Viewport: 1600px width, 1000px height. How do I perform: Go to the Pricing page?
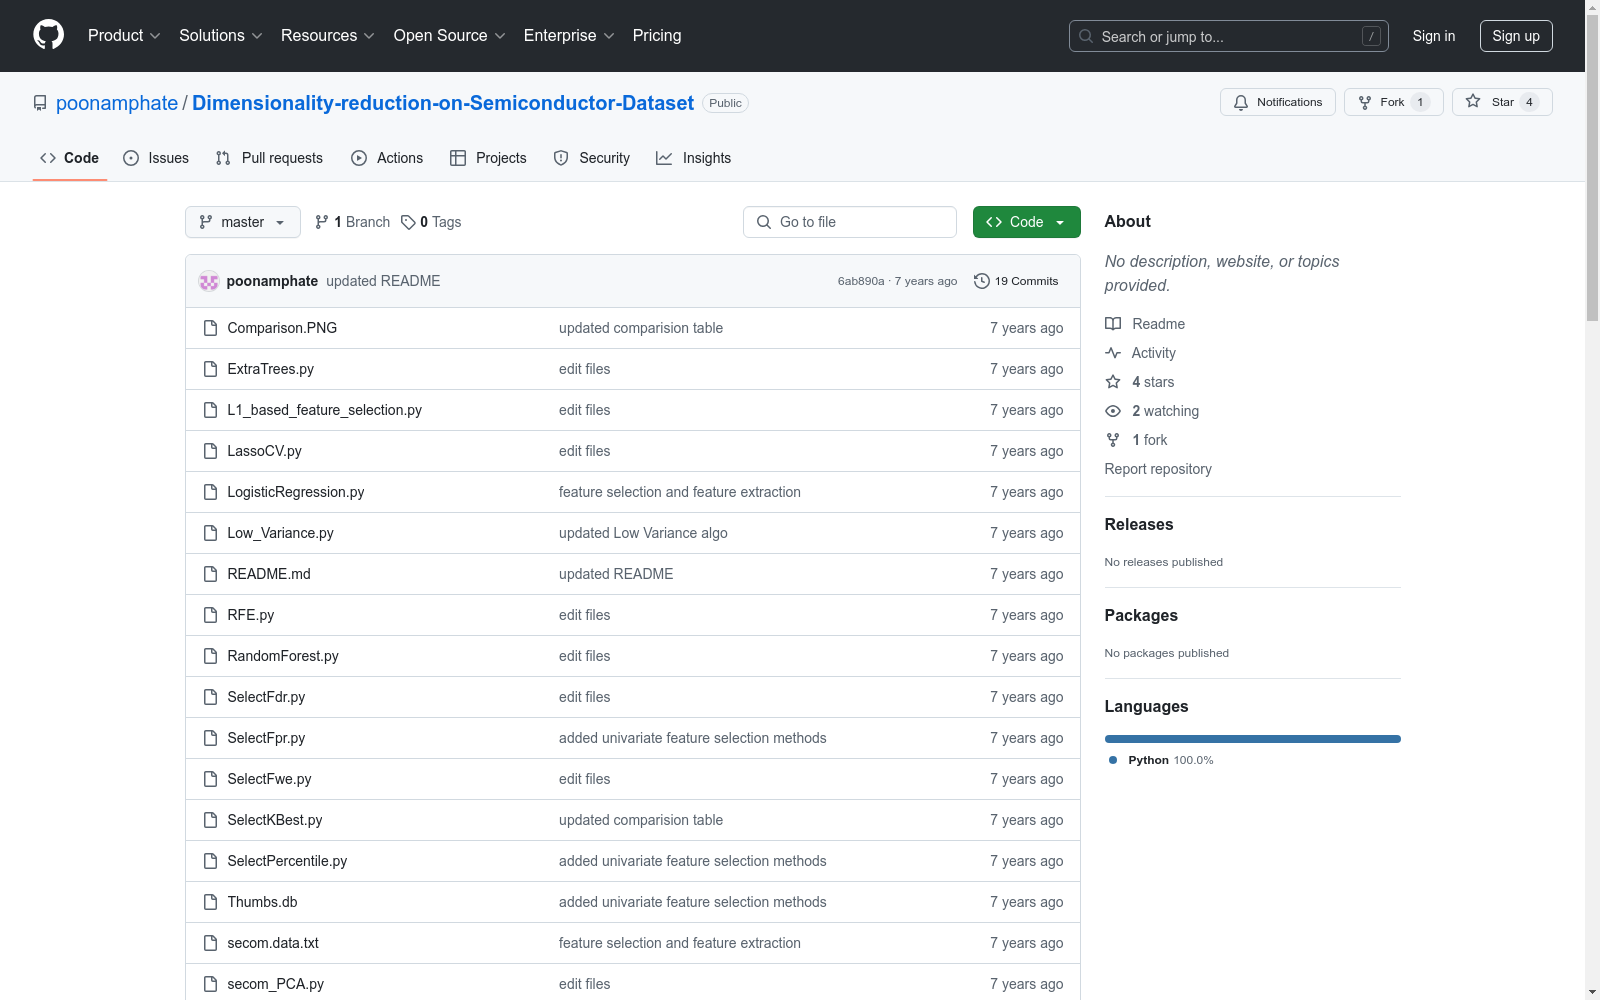[657, 35]
